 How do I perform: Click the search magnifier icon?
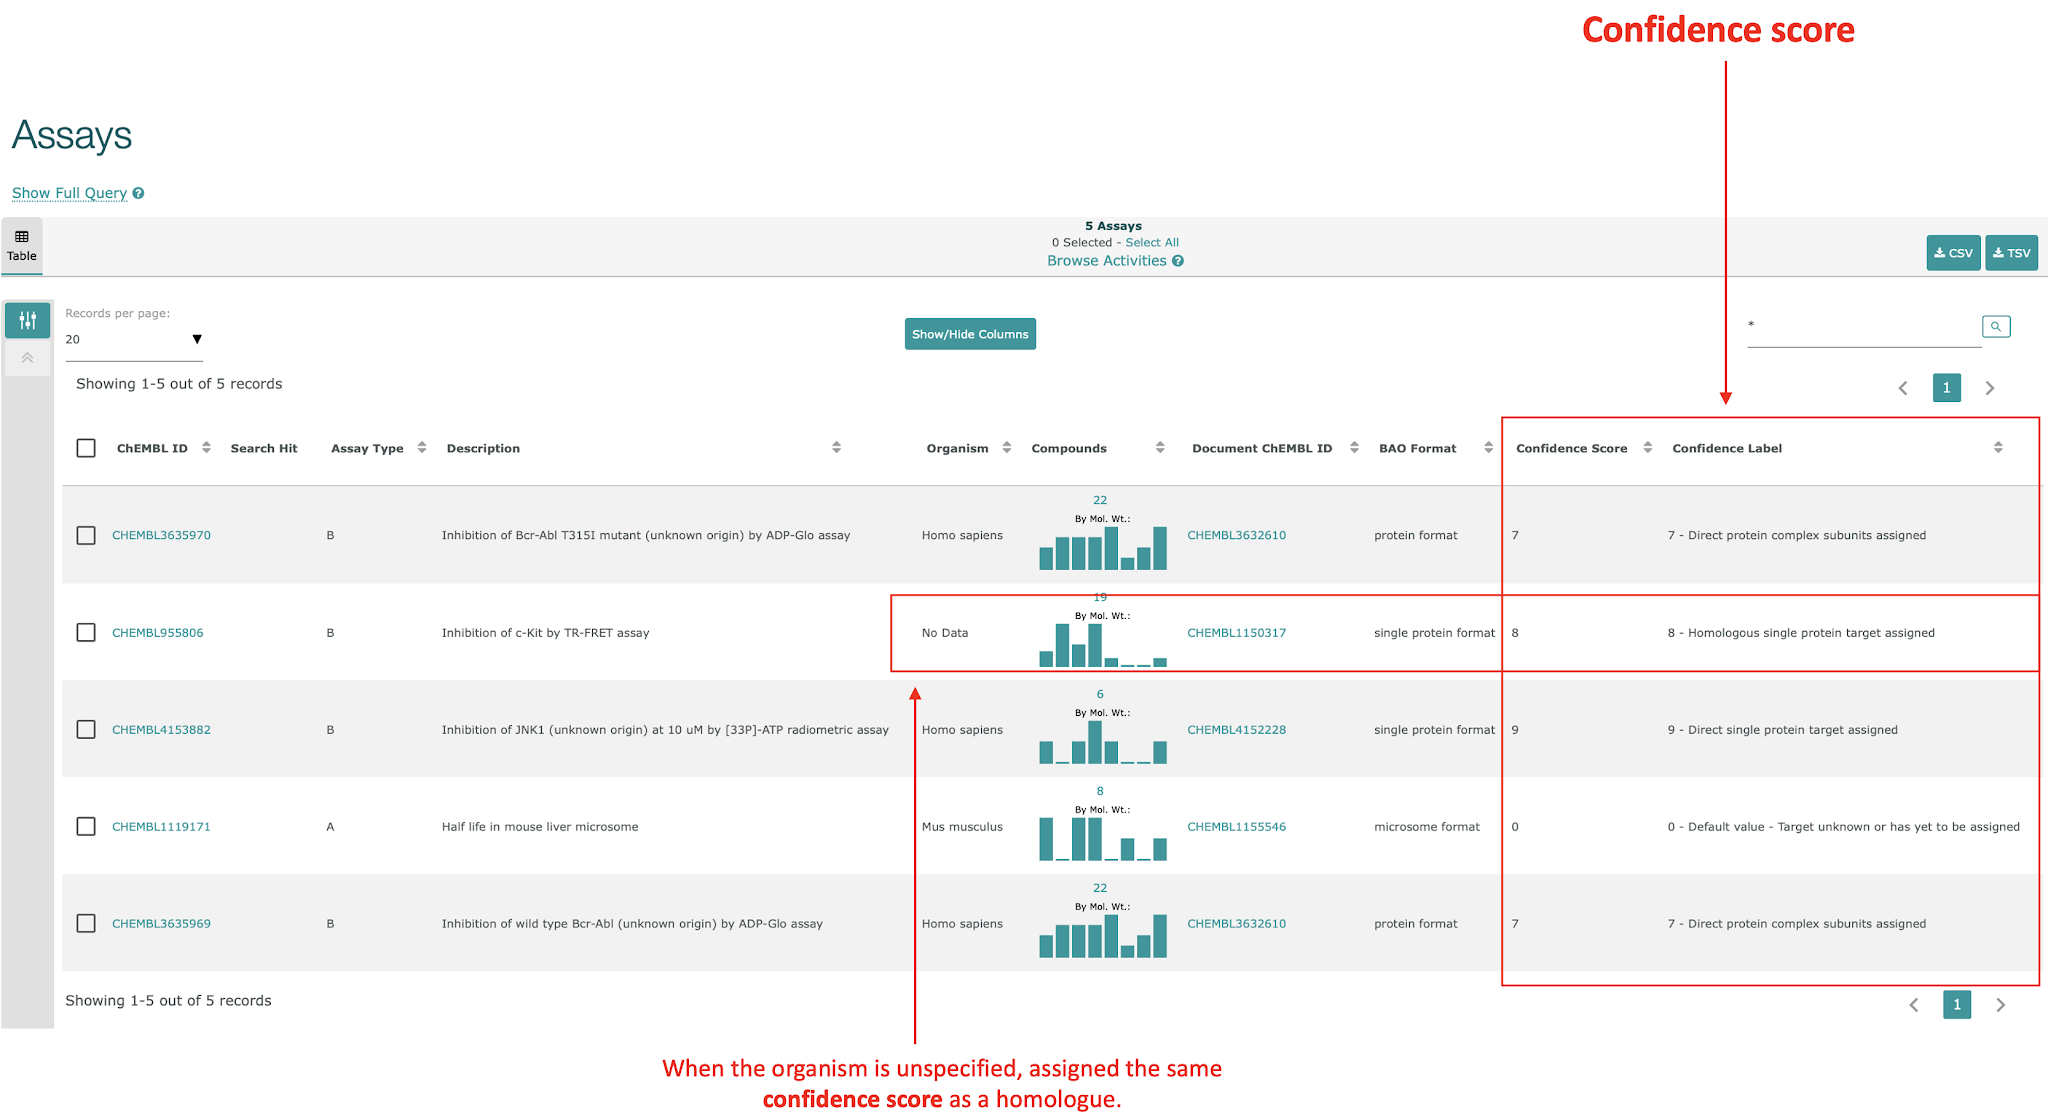pyautogui.click(x=1996, y=327)
